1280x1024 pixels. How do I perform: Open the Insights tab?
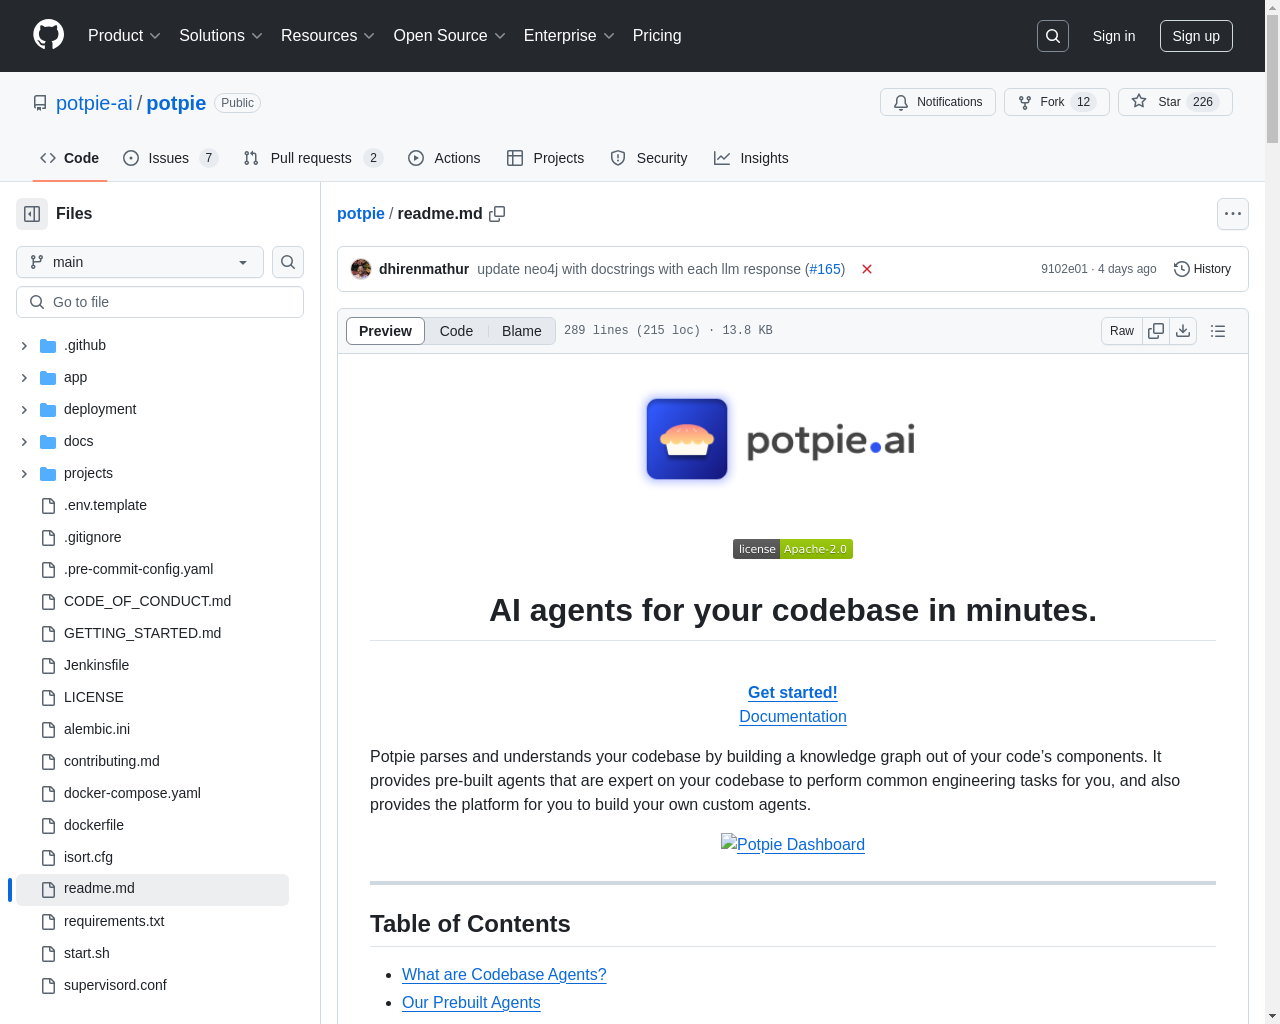[x=751, y=158]
